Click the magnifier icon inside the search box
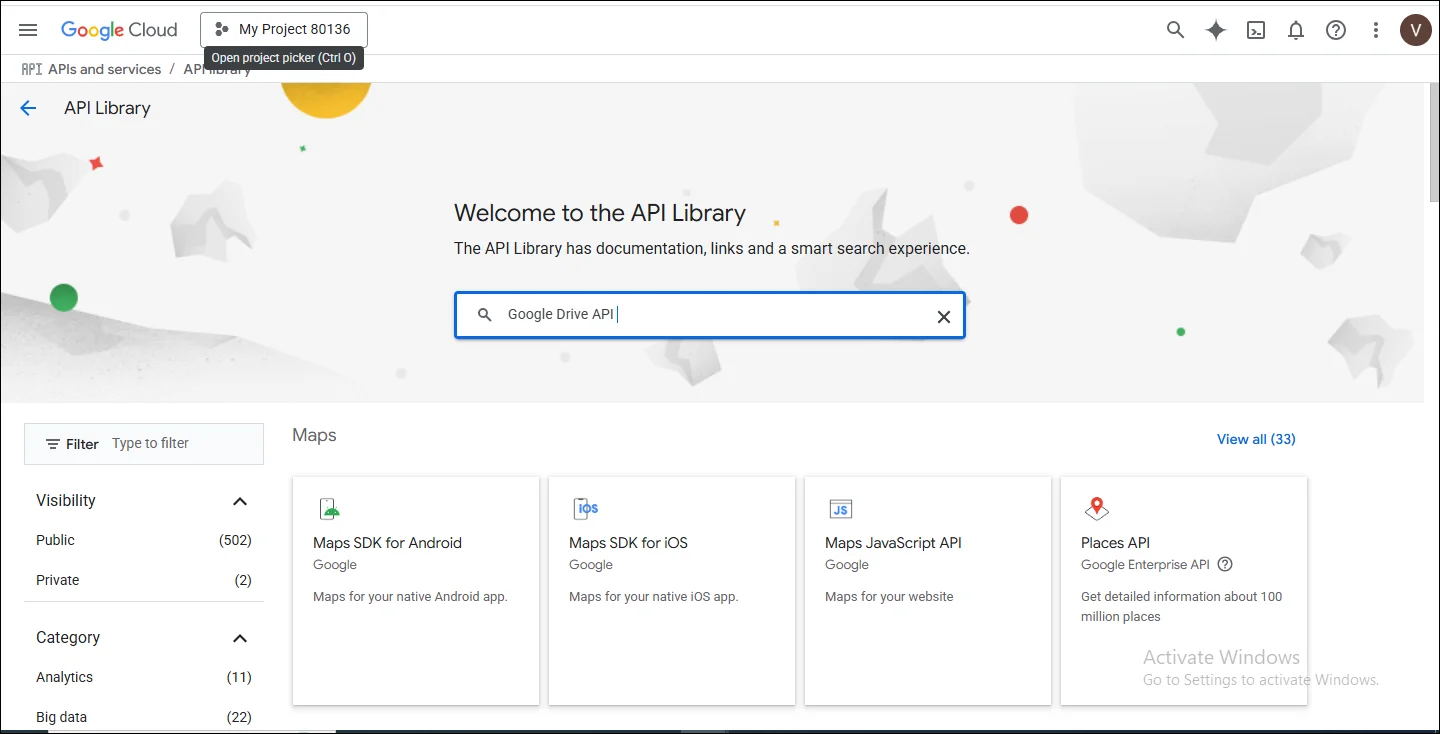 coord(485,315)
